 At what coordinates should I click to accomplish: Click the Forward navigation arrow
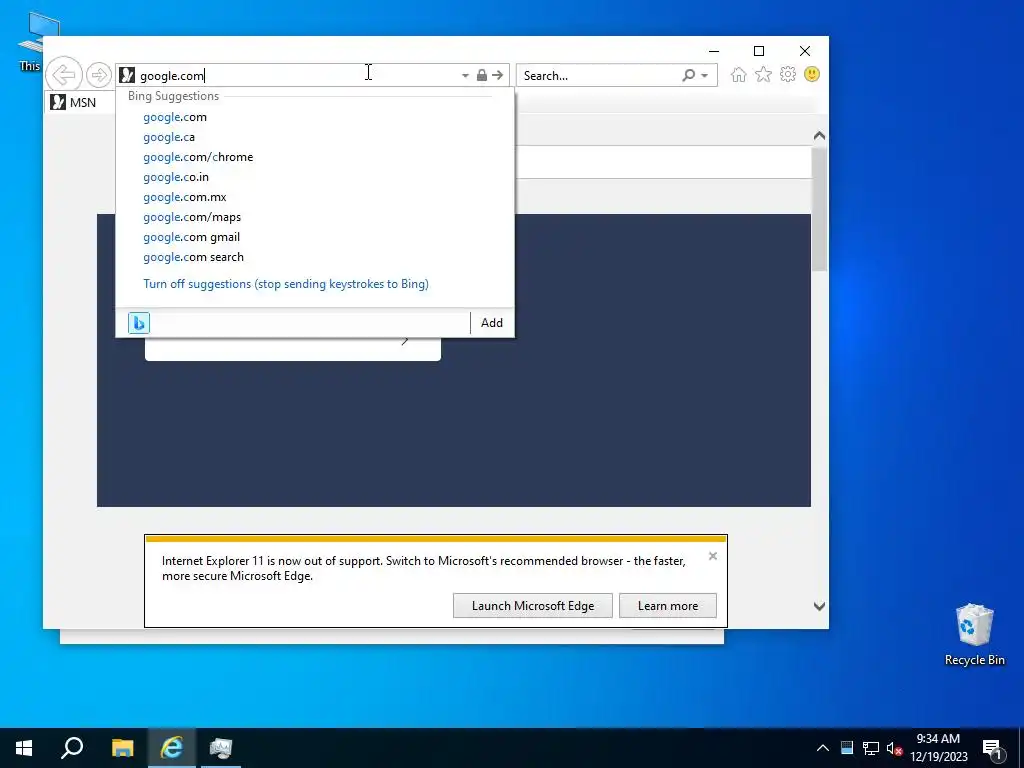tap(99, 75)
